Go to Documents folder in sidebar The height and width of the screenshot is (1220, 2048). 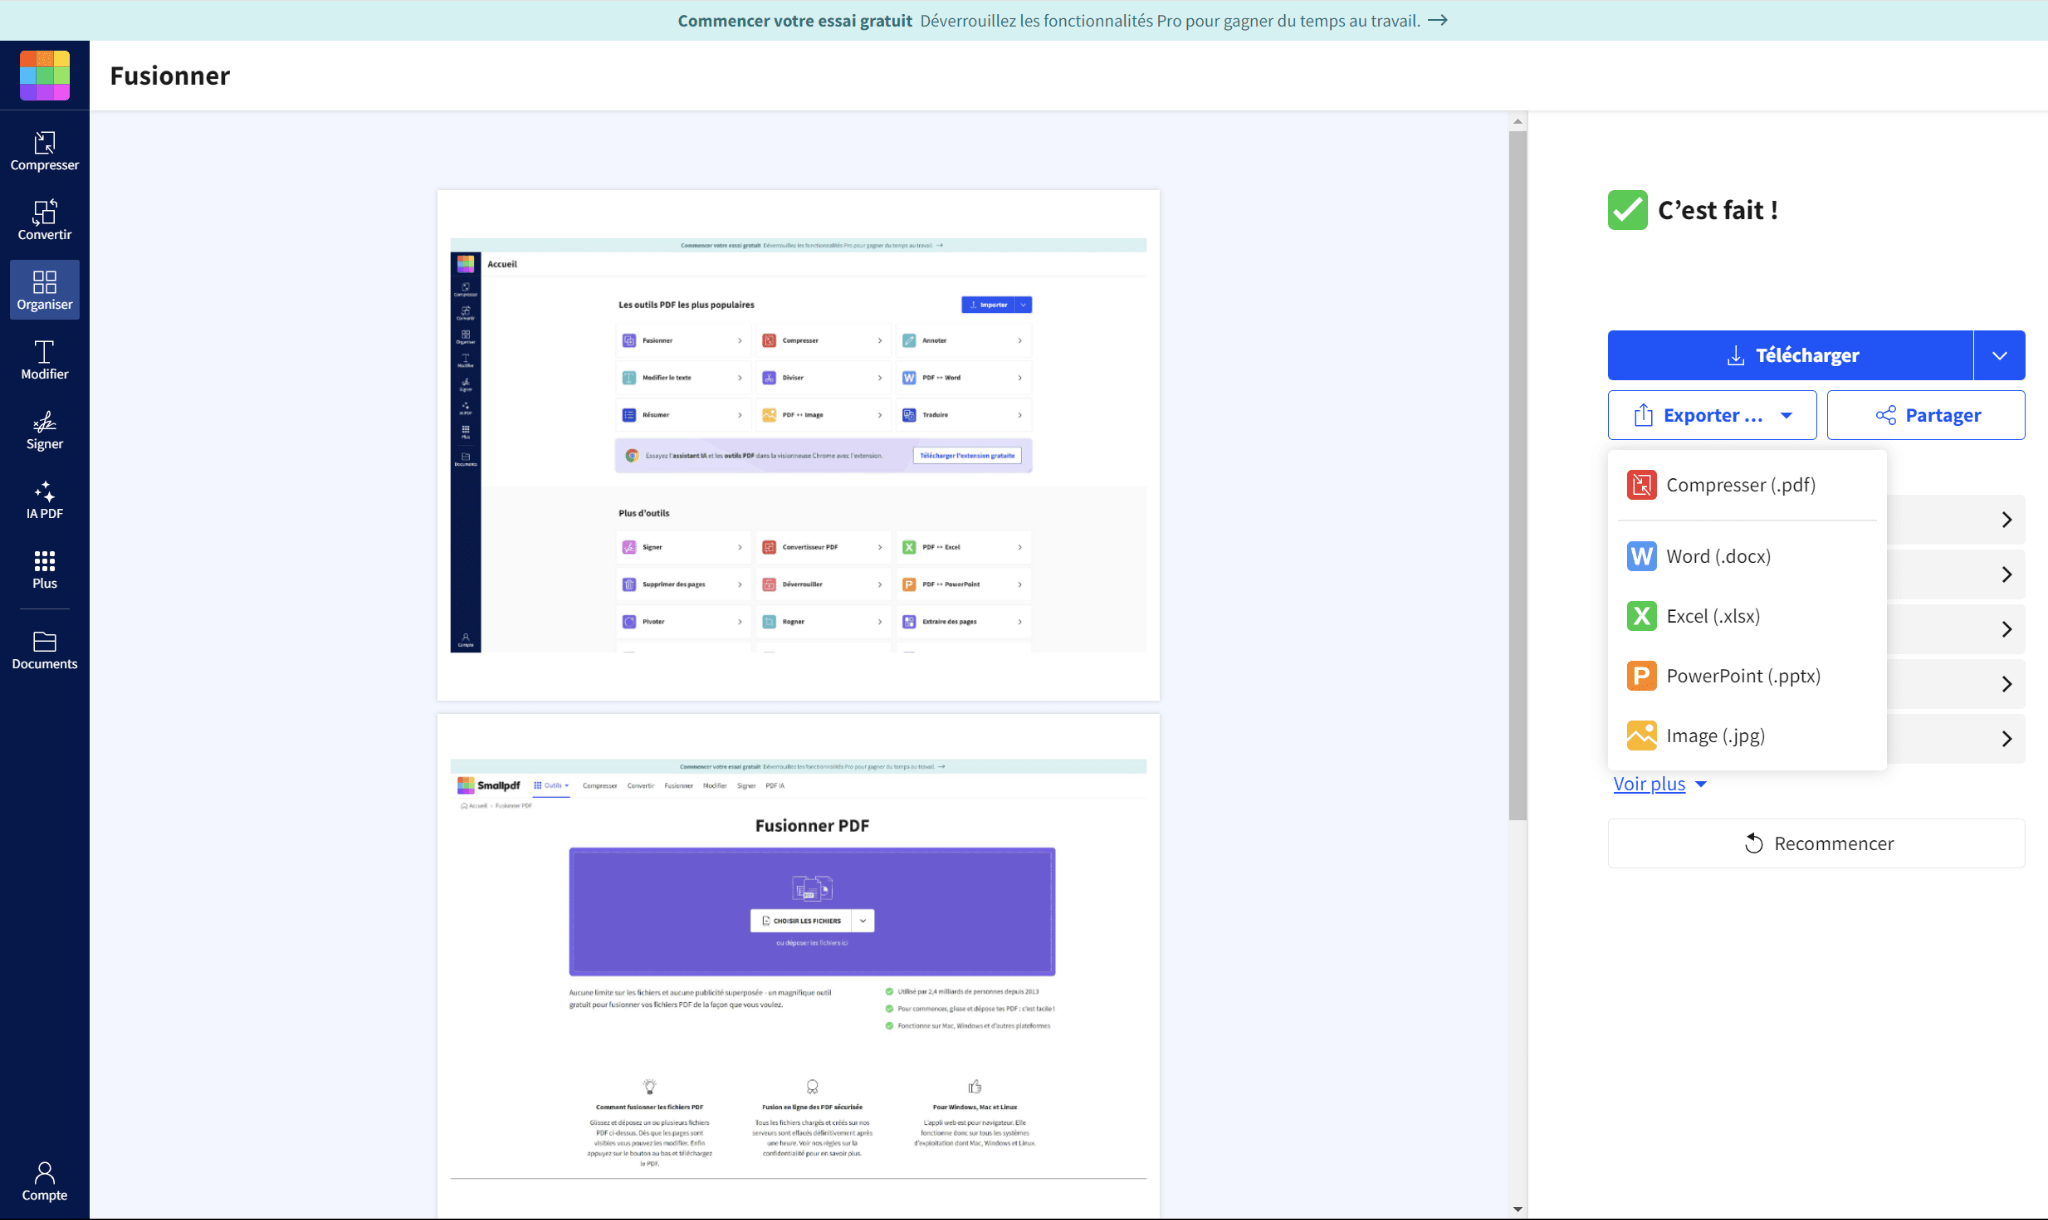coord(44,650)
